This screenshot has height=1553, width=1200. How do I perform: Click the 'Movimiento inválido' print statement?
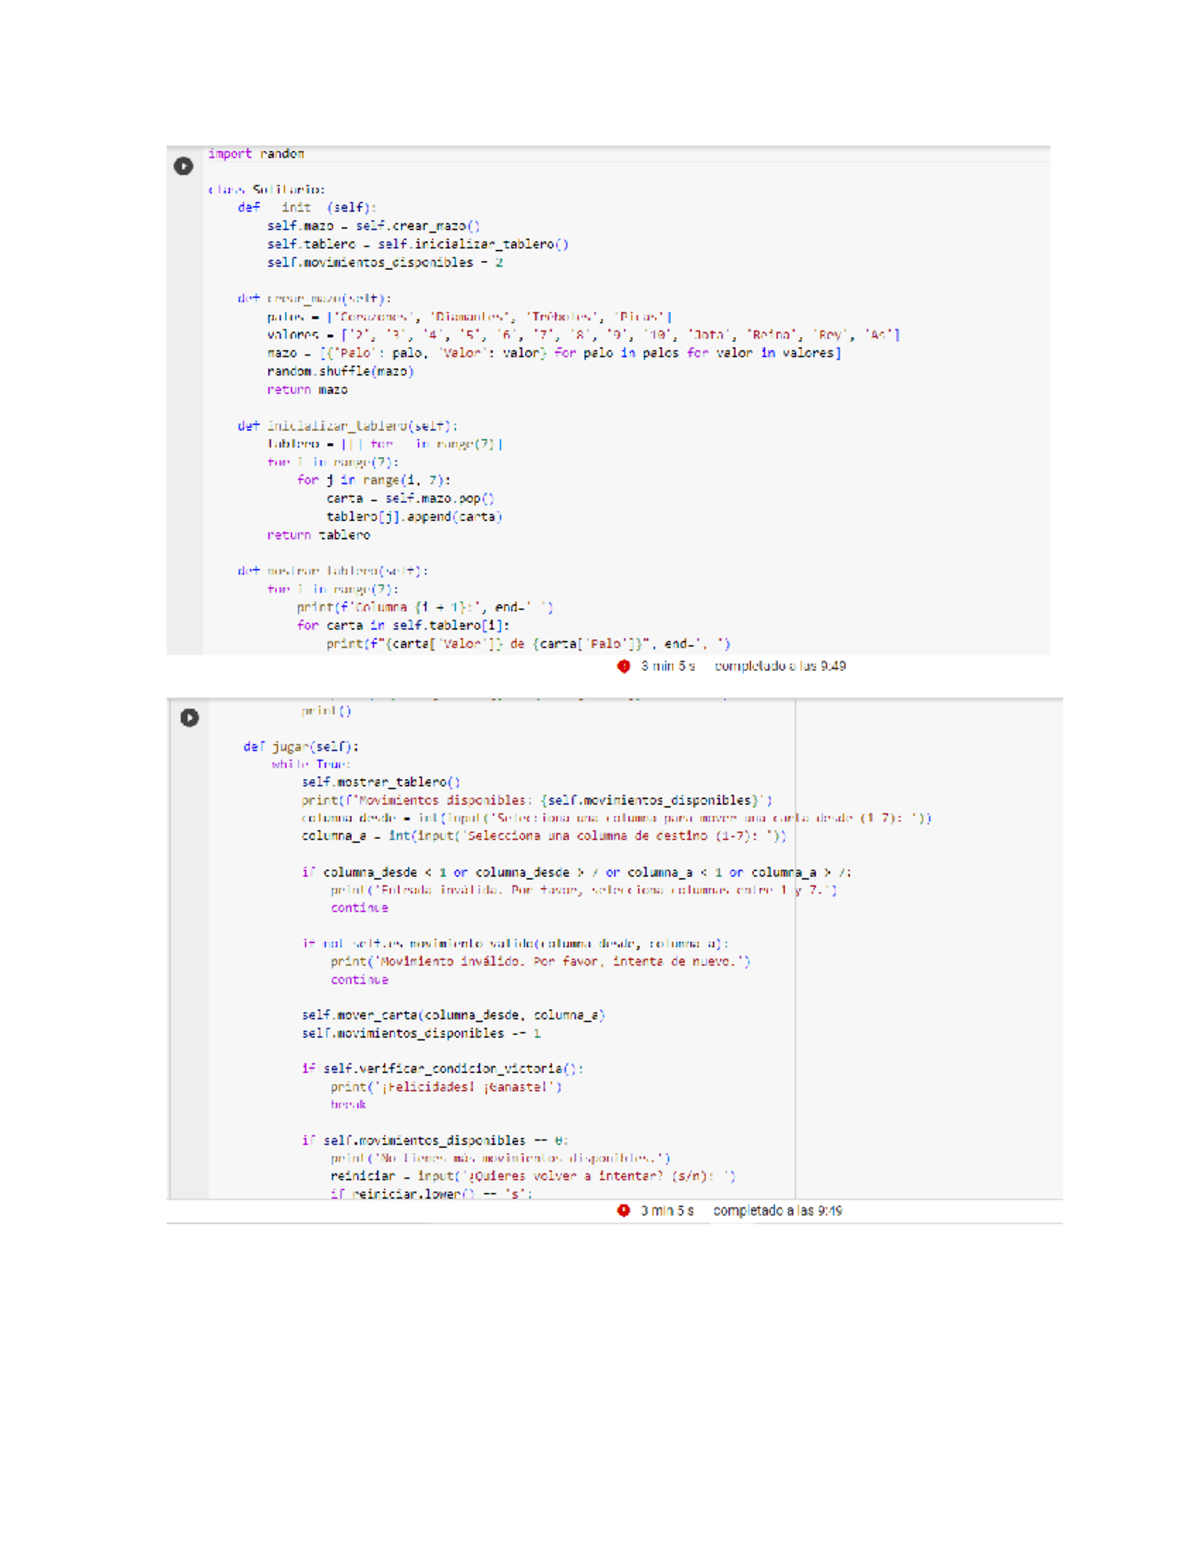coord(540,961)
